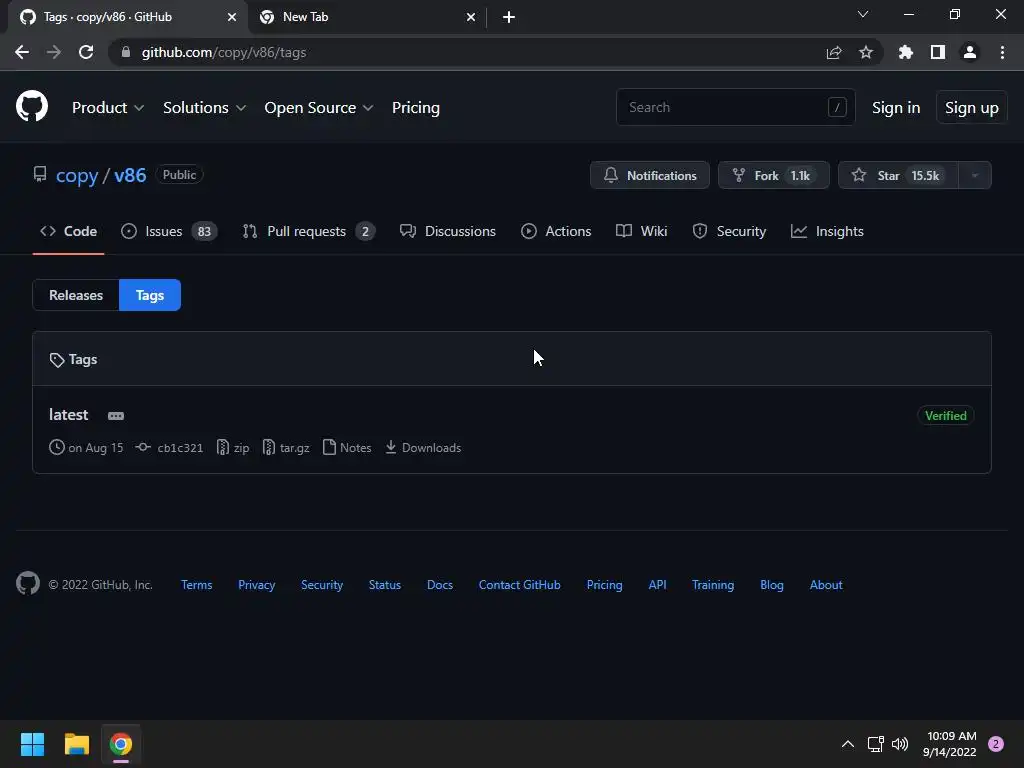Expand the Solutions menu

click(x=204, y=108)
